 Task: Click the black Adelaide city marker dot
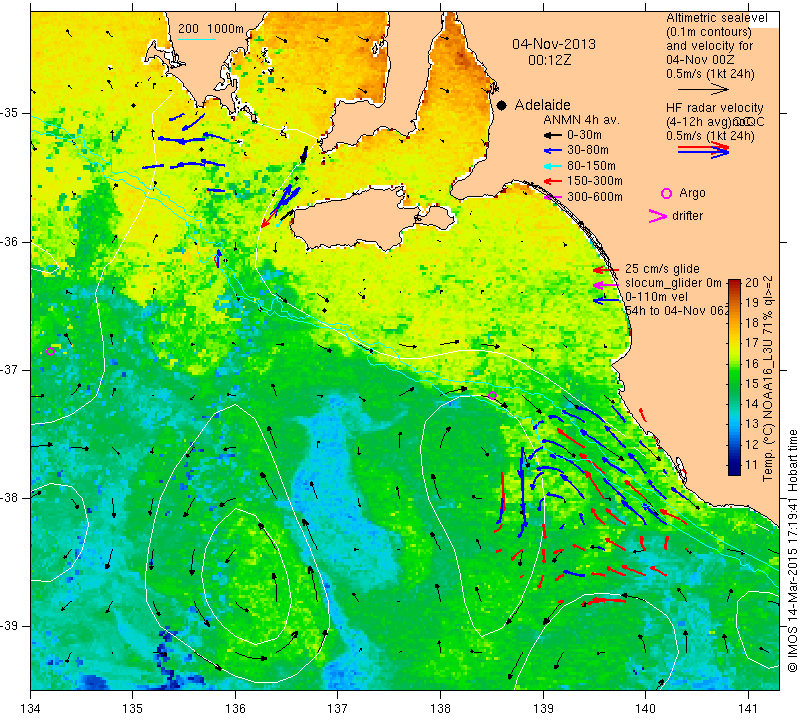point(502,106)
